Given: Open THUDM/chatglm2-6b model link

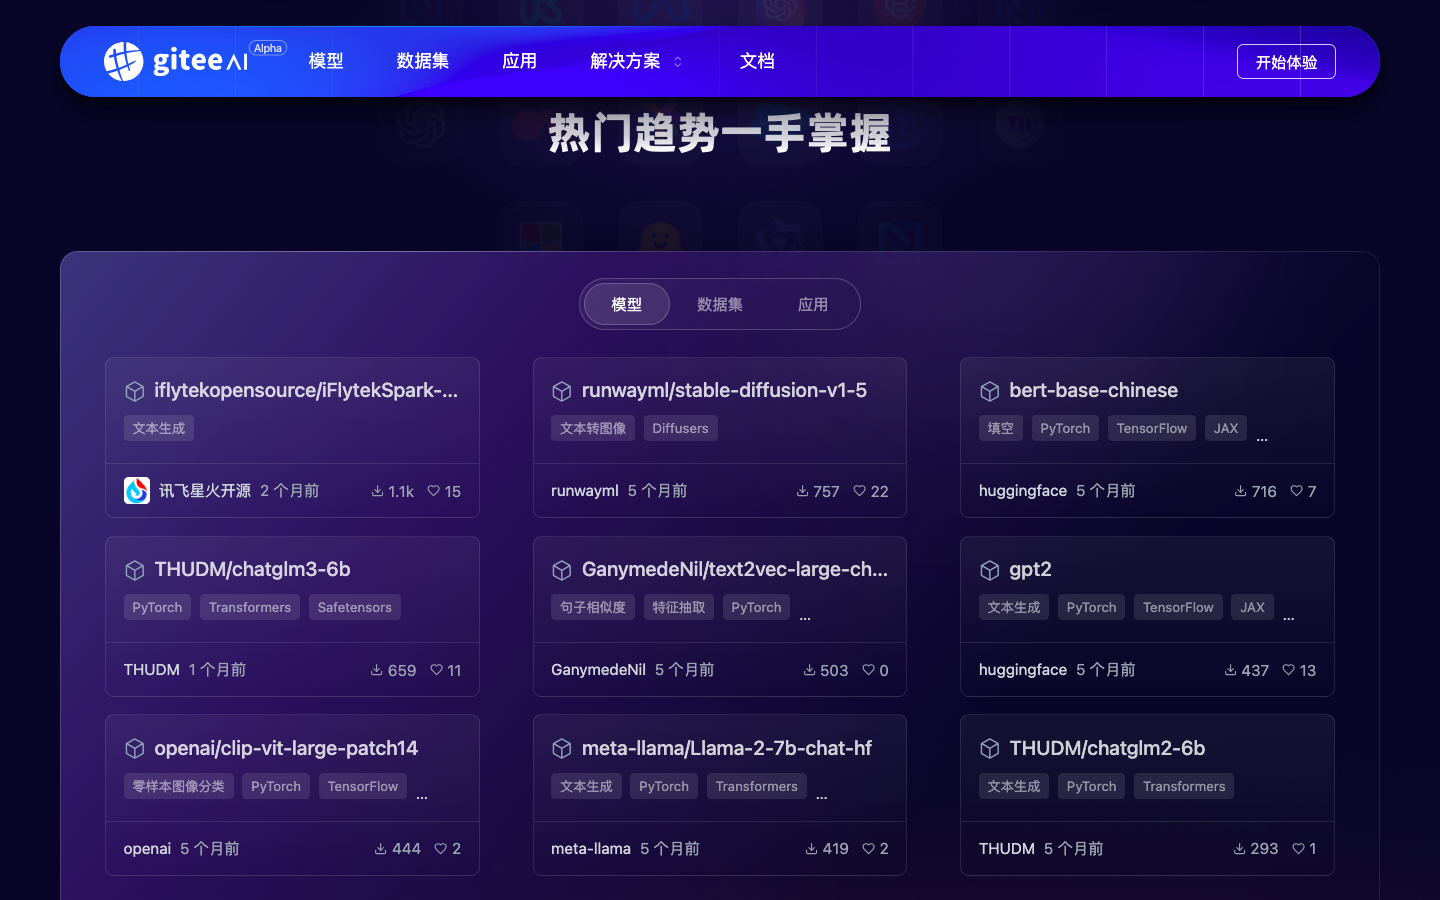Looking at the screenshot, I should [x=1107, y=748].
